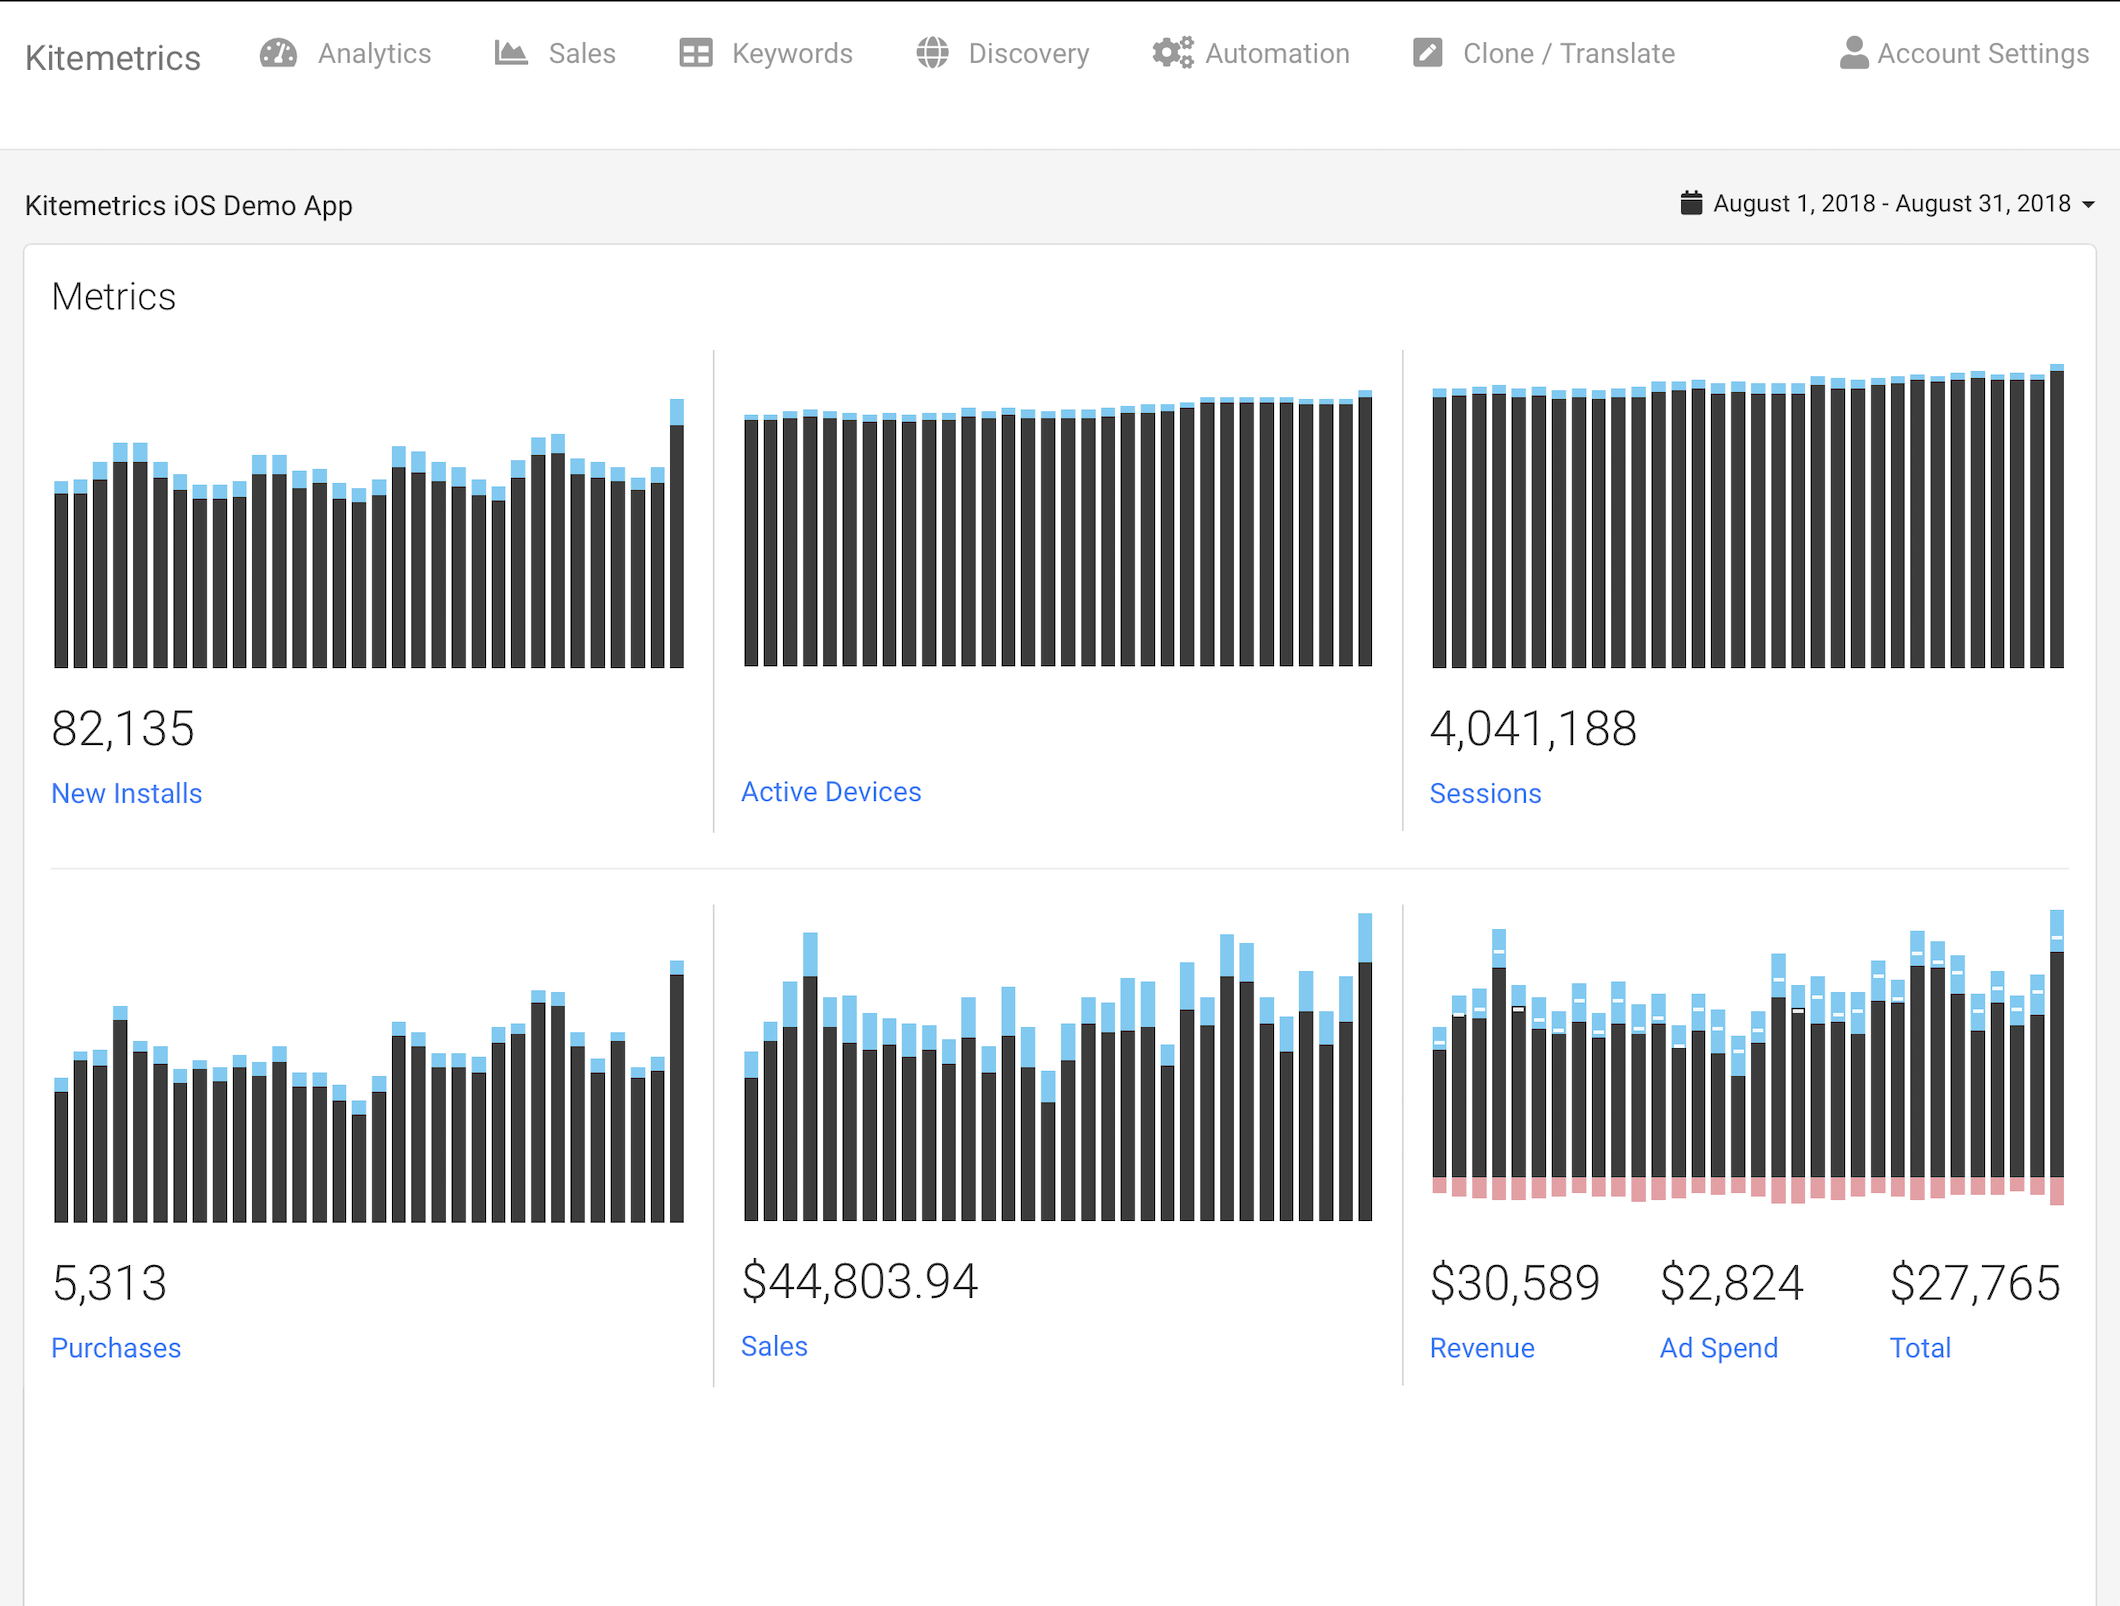Click the Purchases link
The width and height of the screenshot is (2120, 1606).
[x=116, y=1348]
